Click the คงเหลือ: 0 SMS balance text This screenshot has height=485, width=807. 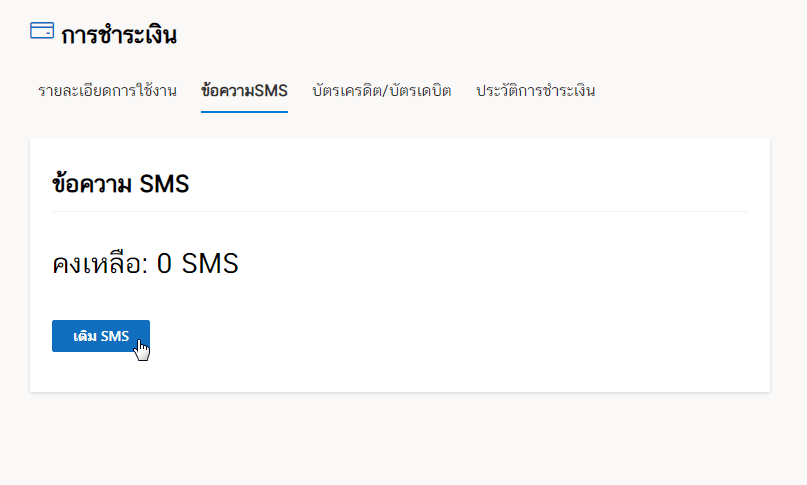145,264
